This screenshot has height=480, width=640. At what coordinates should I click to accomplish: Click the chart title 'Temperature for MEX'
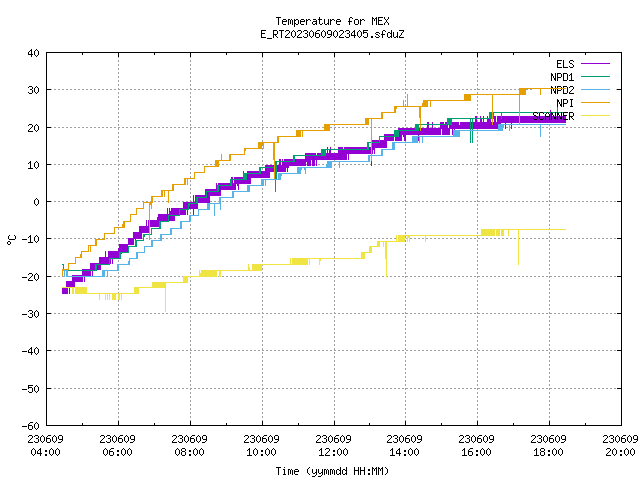(x=332, y=21)
